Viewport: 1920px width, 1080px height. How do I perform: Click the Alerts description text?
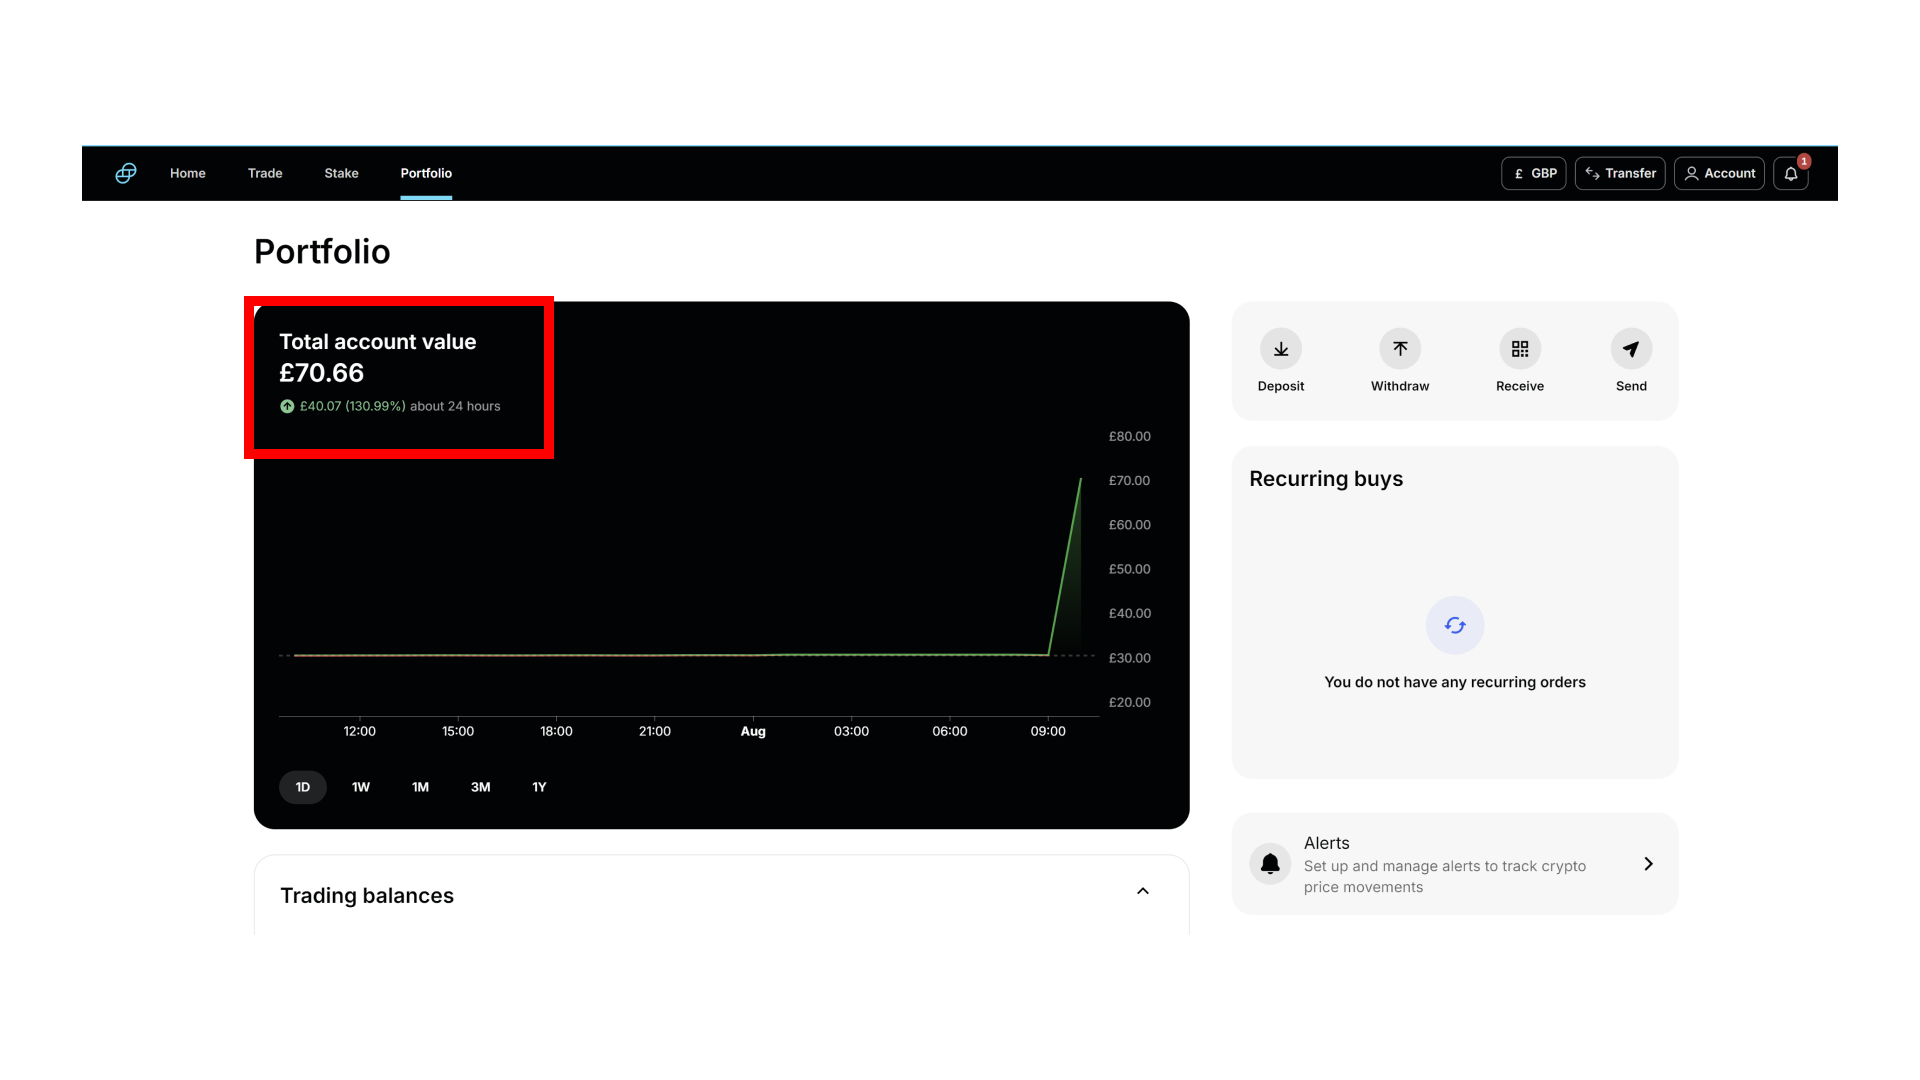(1445, 877)
